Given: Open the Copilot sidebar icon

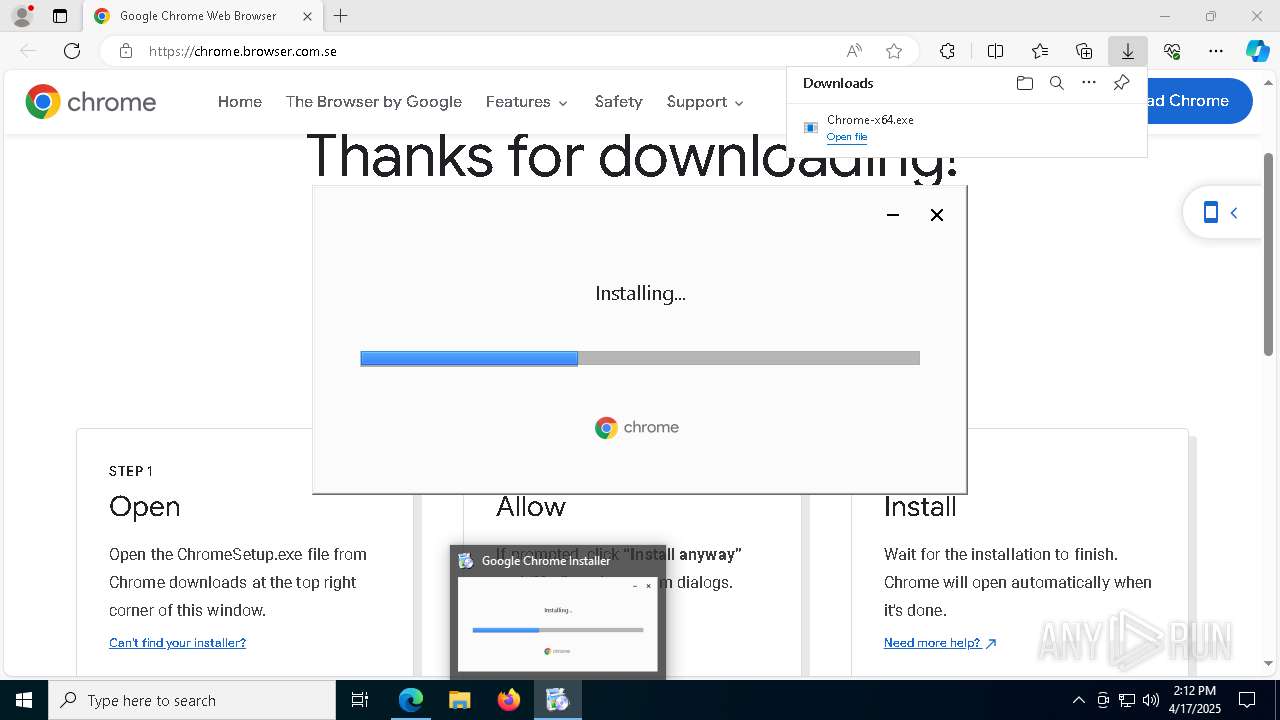Looking at the screenshot, I should tap(1257, 51).
